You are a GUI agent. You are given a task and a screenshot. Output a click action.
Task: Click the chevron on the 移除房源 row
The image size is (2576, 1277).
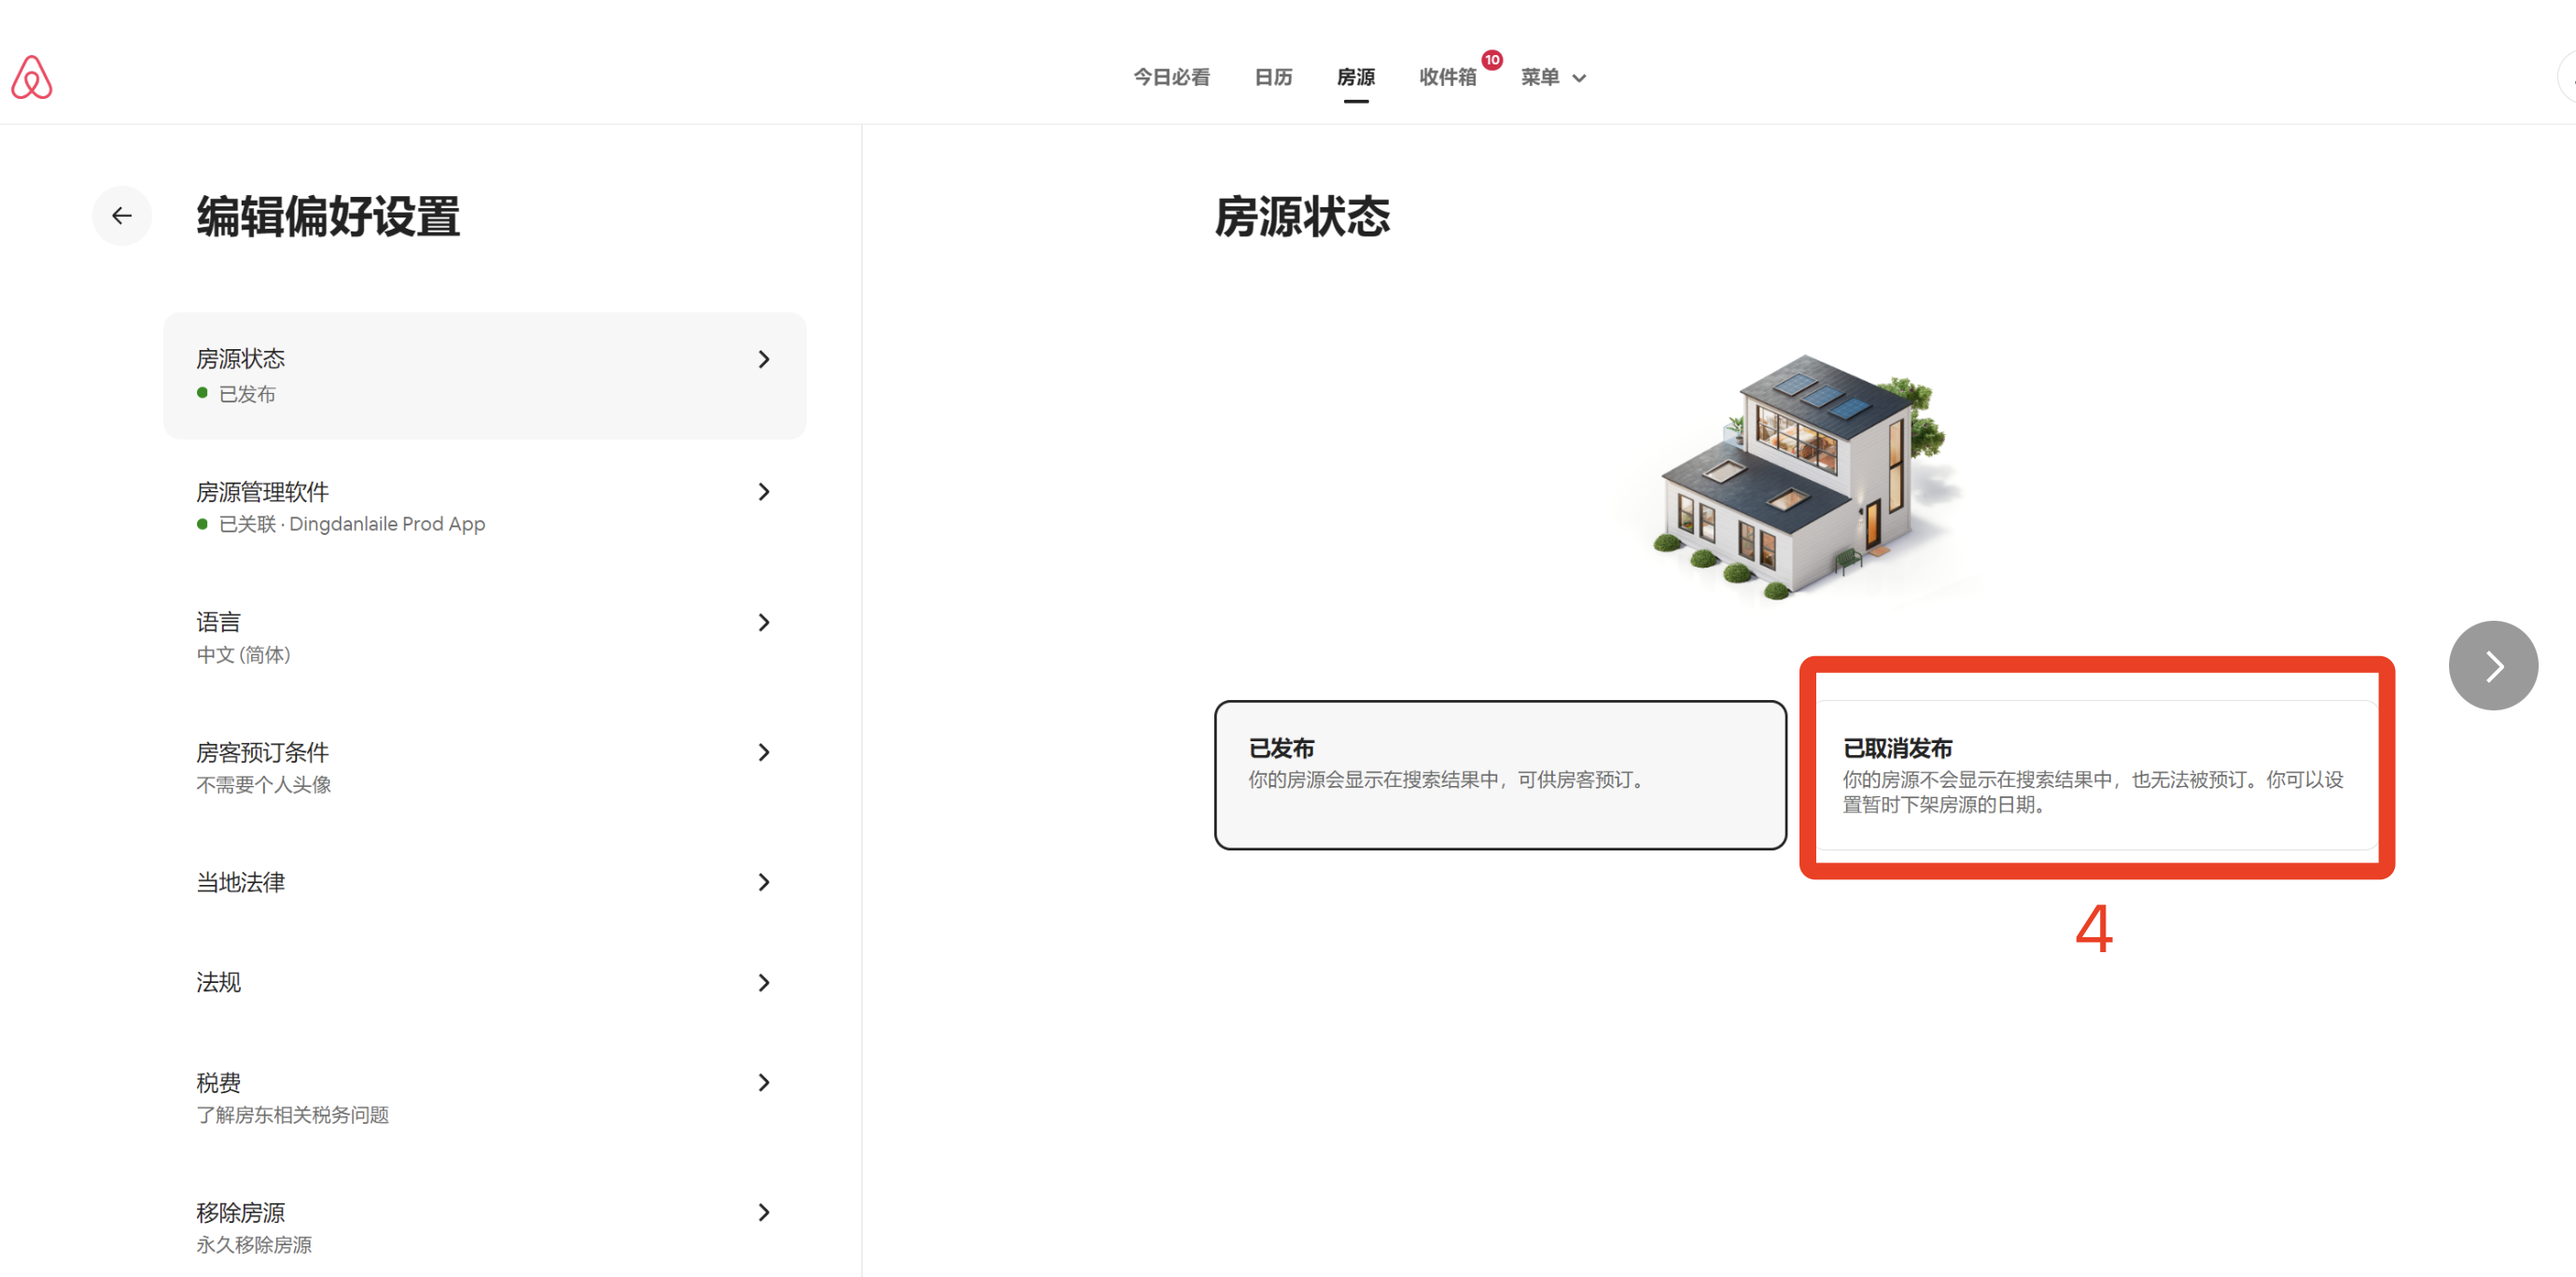[x=764, y=1212]
